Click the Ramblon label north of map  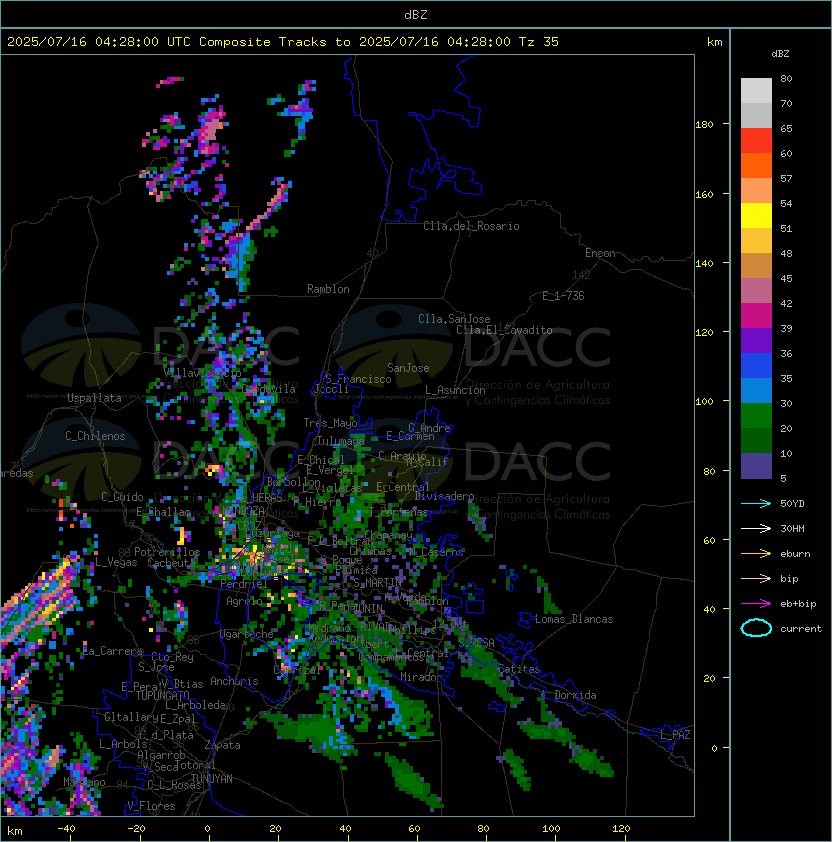(328, 289)
